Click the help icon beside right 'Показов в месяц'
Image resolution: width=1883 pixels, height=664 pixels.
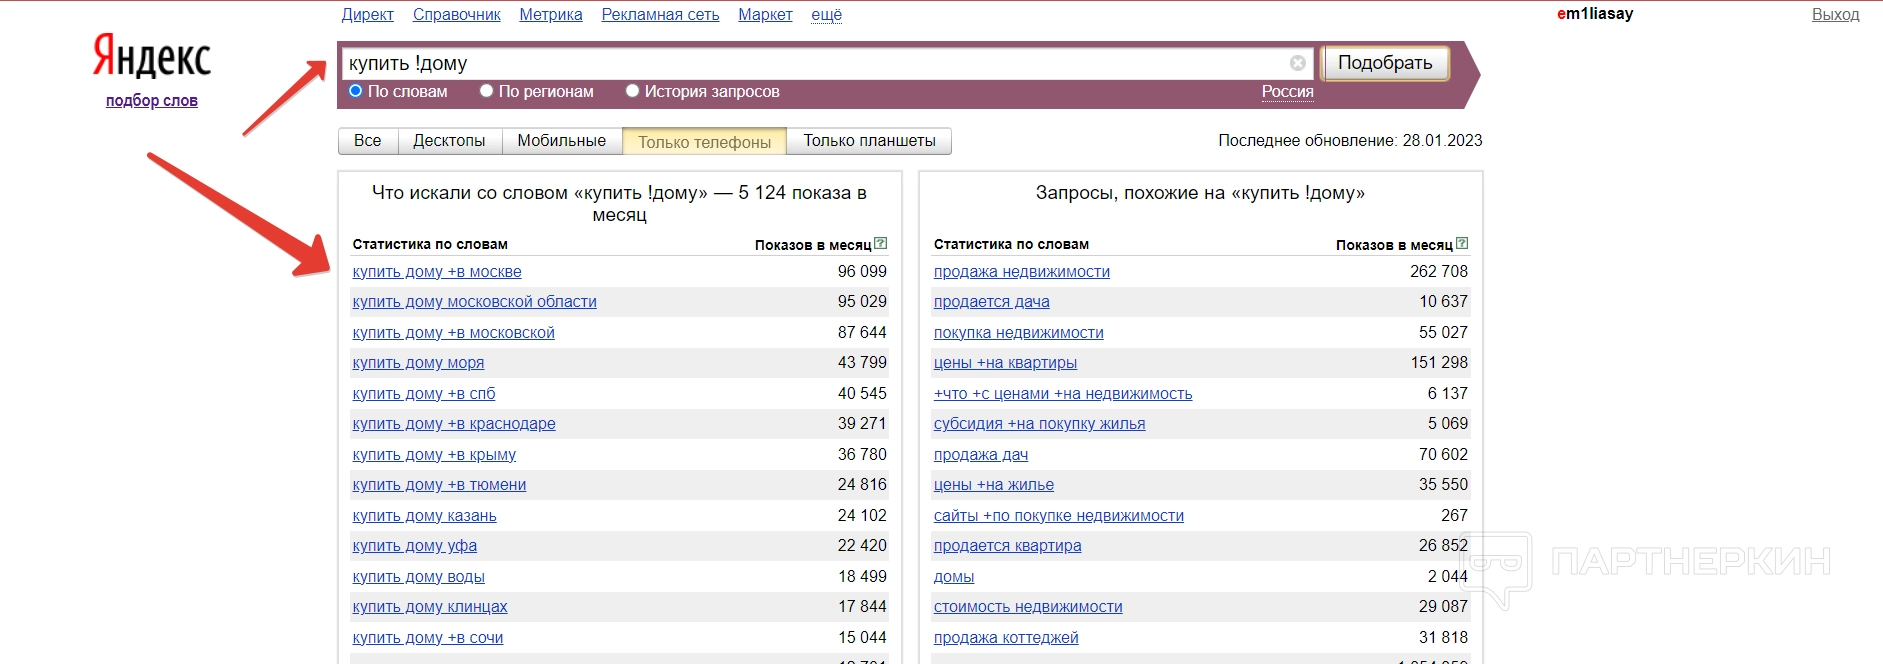coord(1461,243)
